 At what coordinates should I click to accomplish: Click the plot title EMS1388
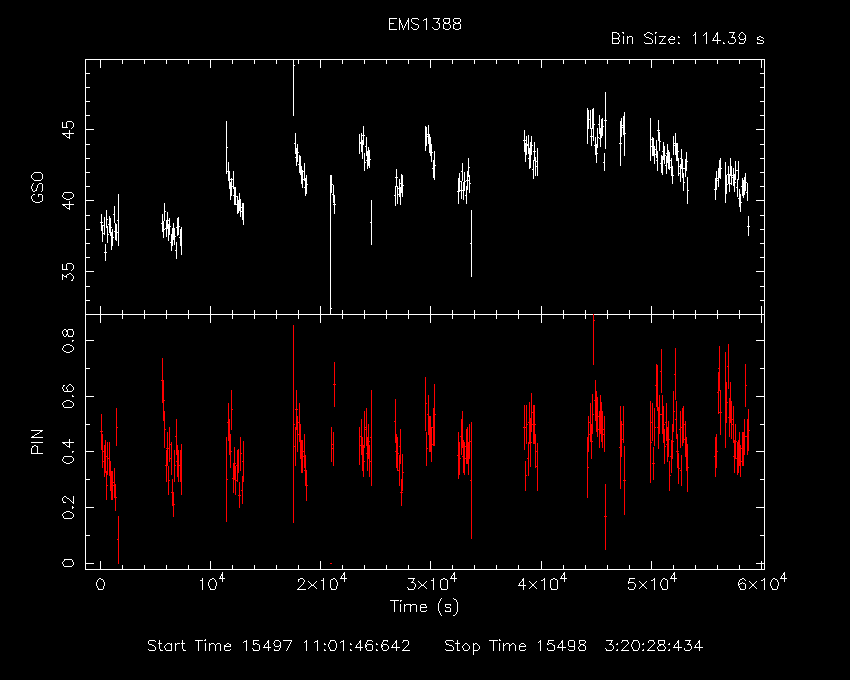coord(424,24)
